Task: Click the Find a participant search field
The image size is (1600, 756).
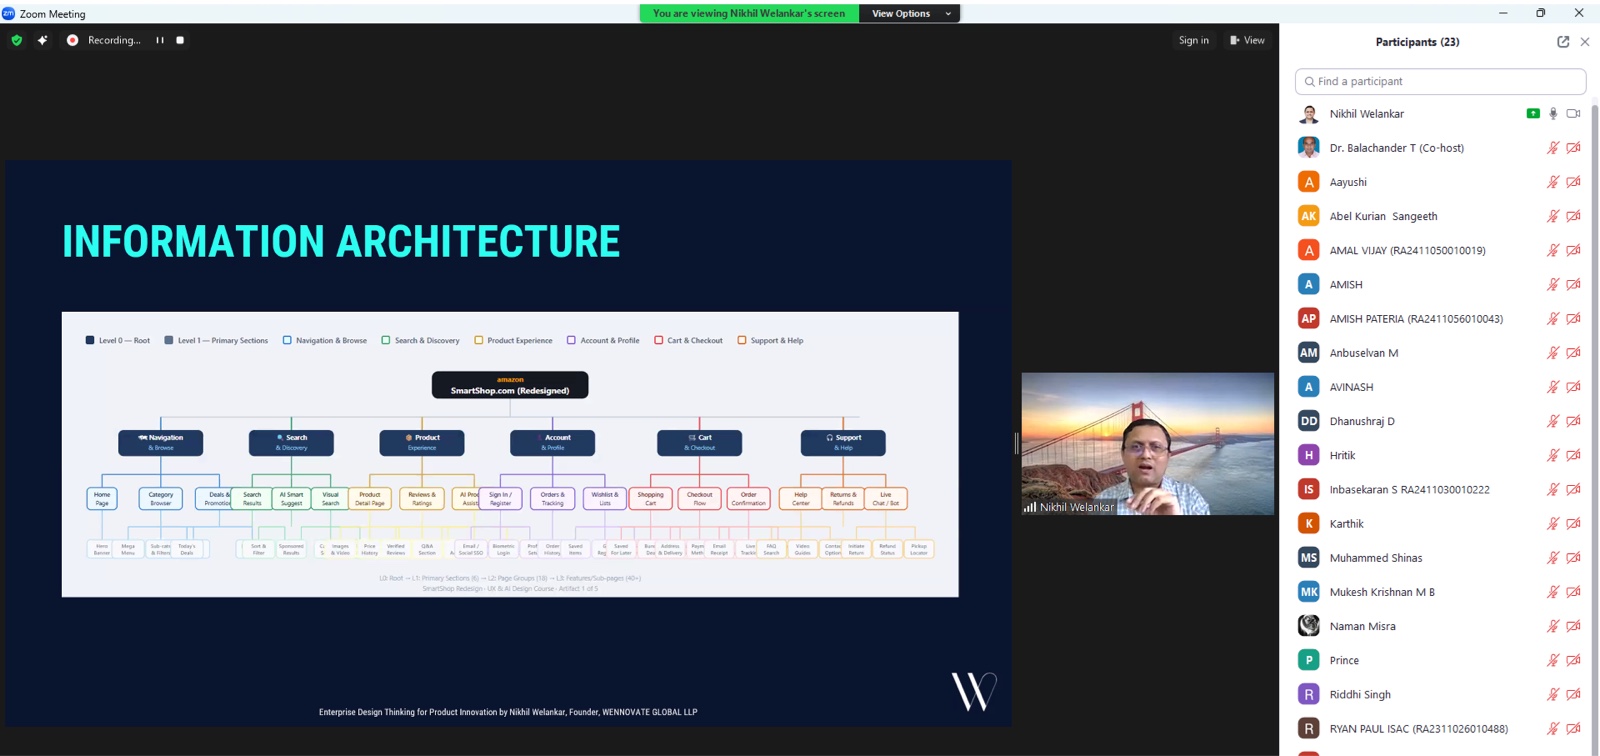Action: click(x=1440, y=81)
